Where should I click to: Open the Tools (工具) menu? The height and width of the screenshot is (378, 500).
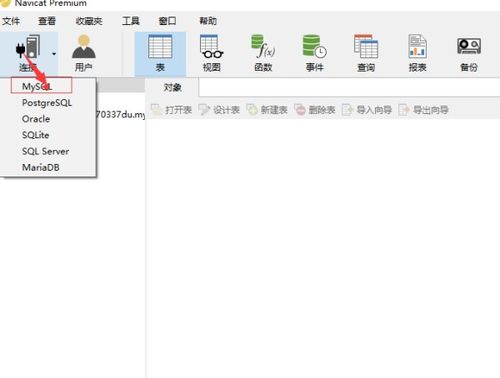point(131,21)
